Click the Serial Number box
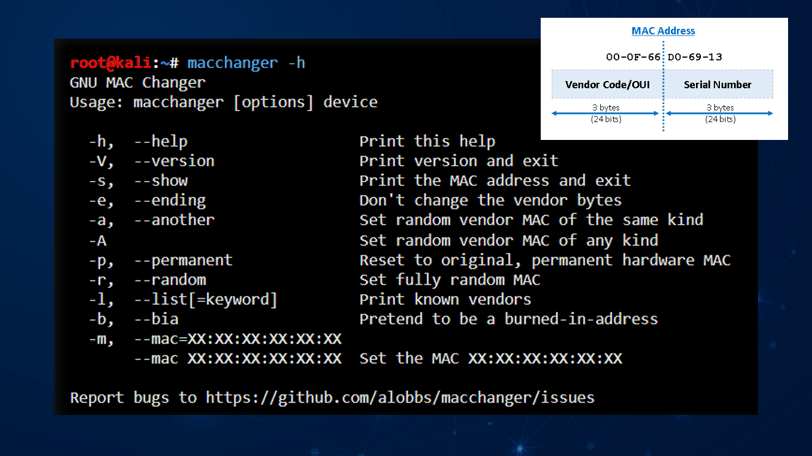The image size is (812, 456). click(x=717, y=85)
